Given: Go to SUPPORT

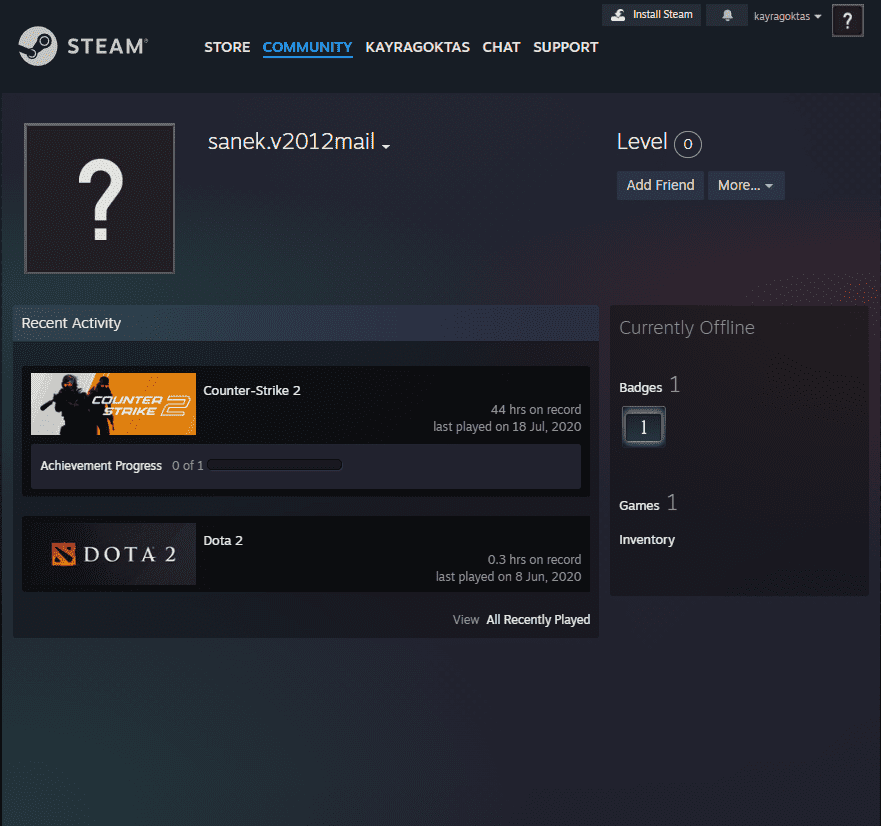Looking at the screenshot, I should tap(566, 47).
